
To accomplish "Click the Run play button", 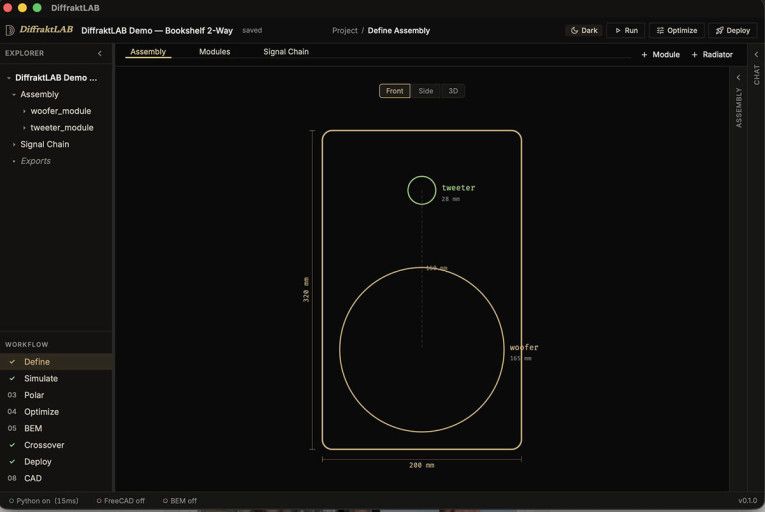I will pyautogui.click(x=625, y=30).
